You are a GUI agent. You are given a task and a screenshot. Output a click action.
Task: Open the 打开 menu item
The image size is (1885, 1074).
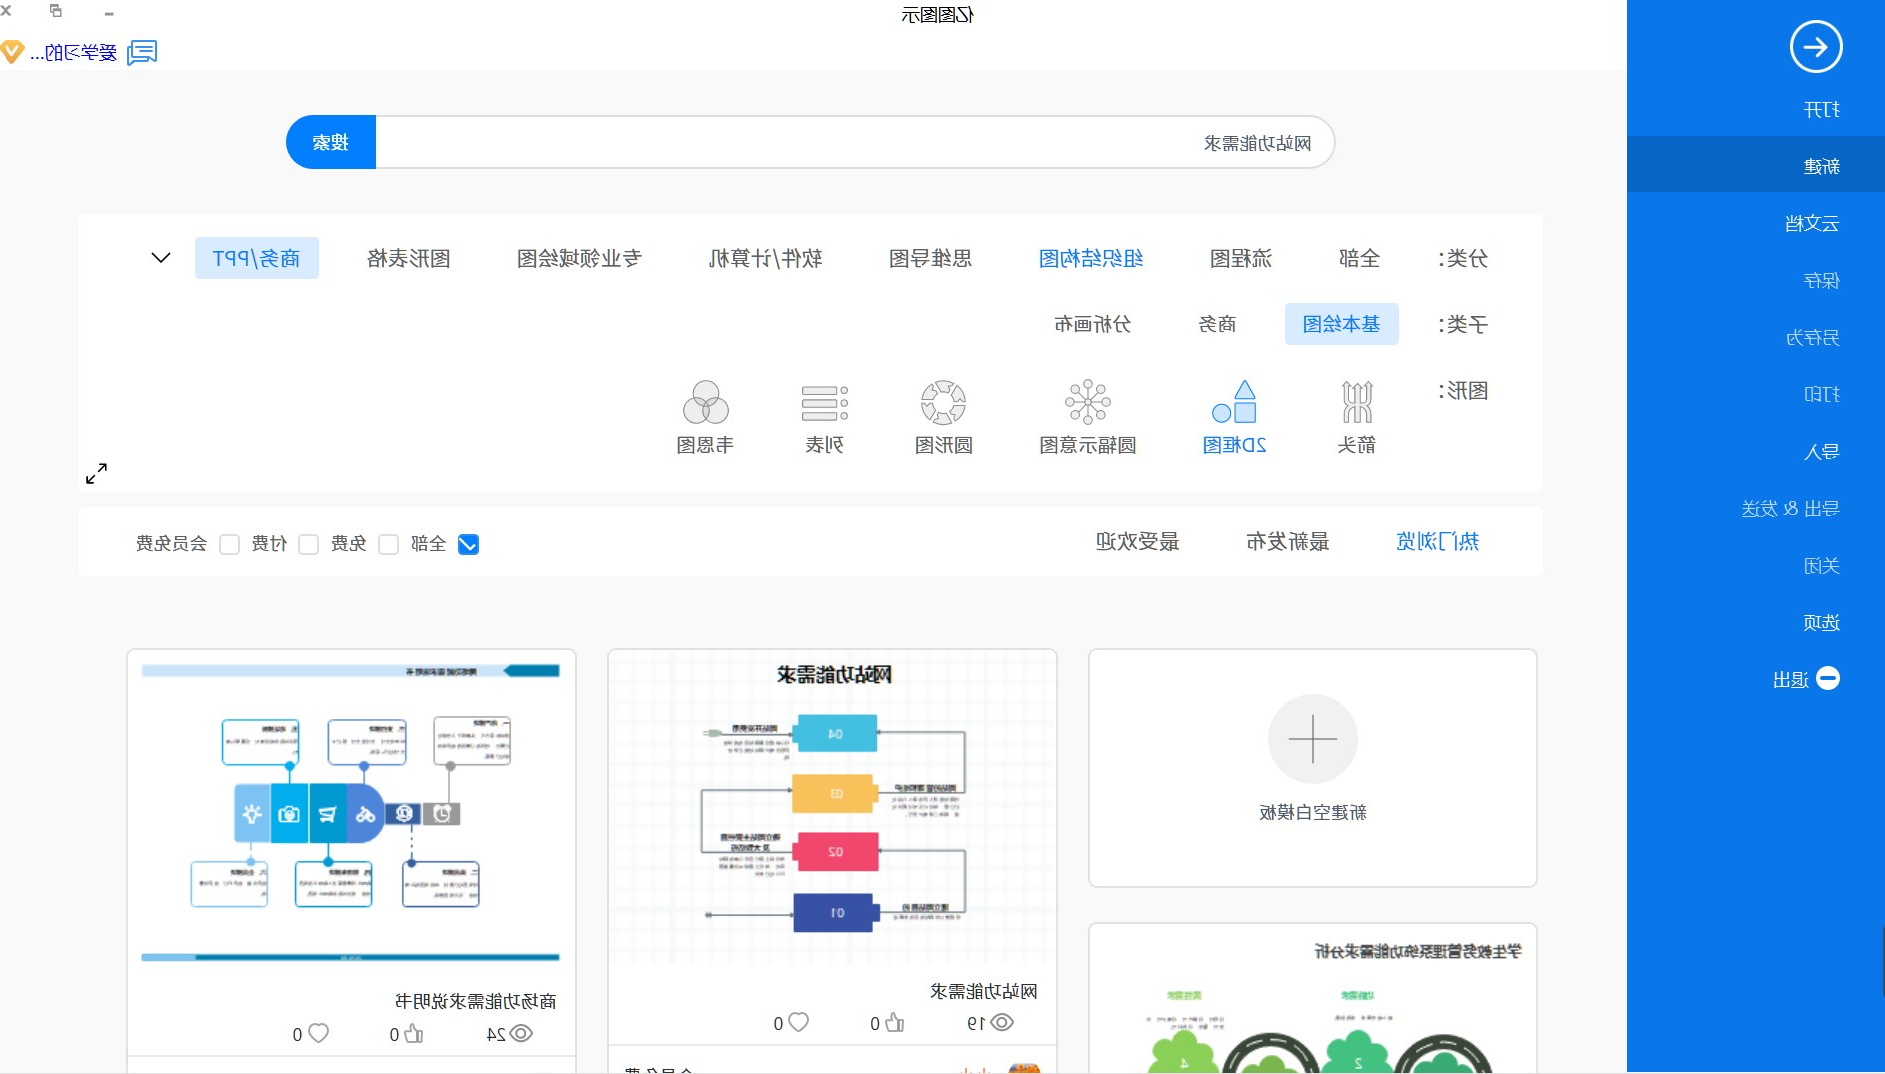[x=1821, y=110]
